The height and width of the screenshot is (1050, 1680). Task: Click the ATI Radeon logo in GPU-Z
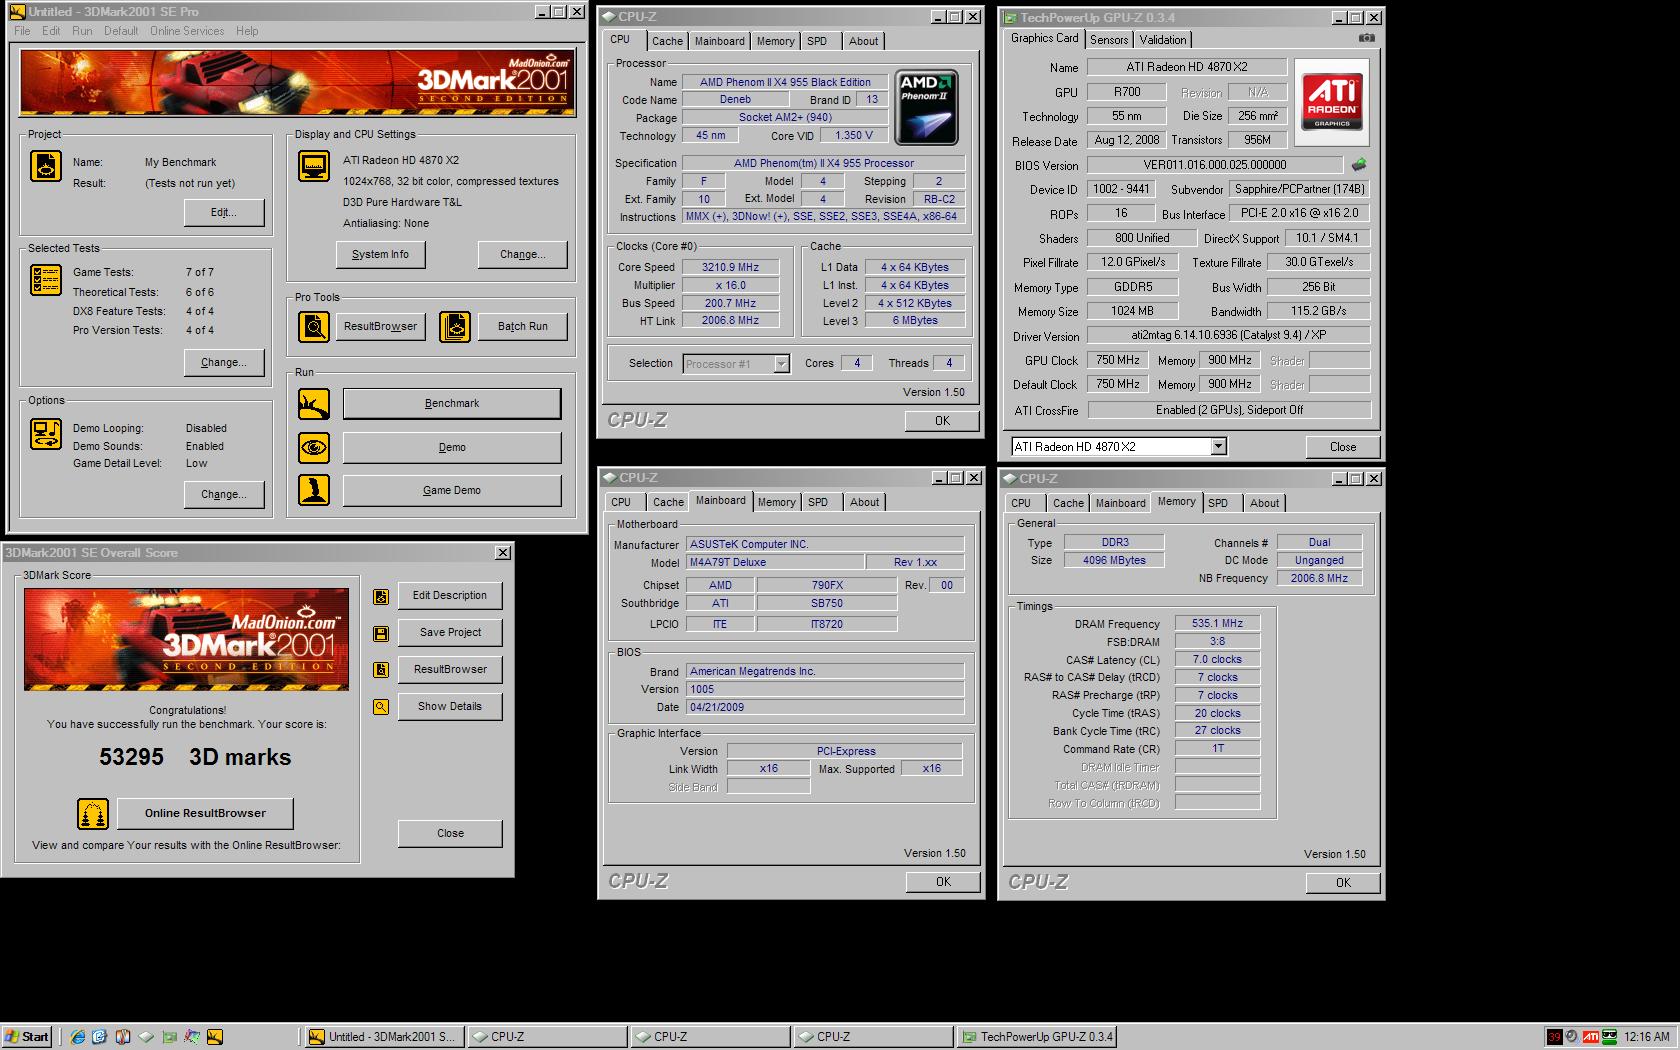pos(1332,103)
